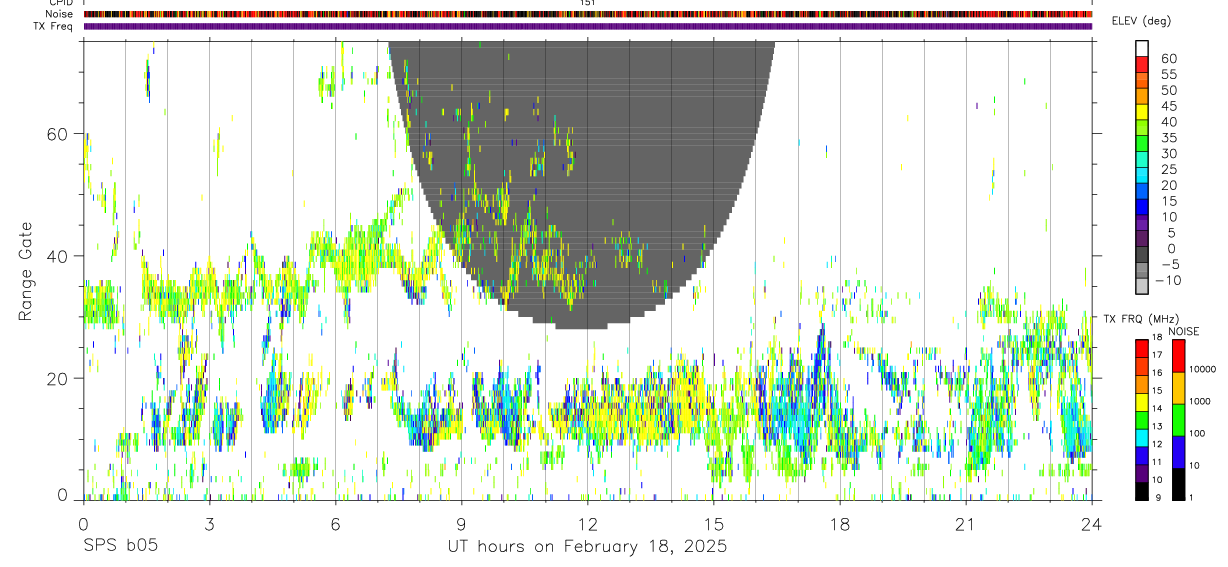Viewport: 1228px width, 567px height.
Task: Click the TX FRQ legend value "18"
Action: [1156, 337]
